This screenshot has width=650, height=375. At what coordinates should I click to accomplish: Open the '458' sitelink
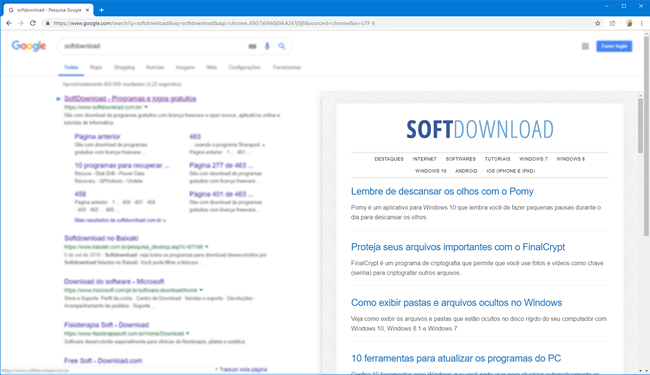click(x=80, y=194)
